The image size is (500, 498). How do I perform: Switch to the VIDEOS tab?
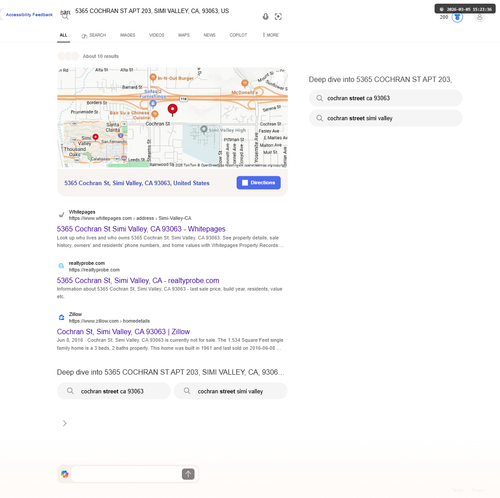[x=157, y=35]
